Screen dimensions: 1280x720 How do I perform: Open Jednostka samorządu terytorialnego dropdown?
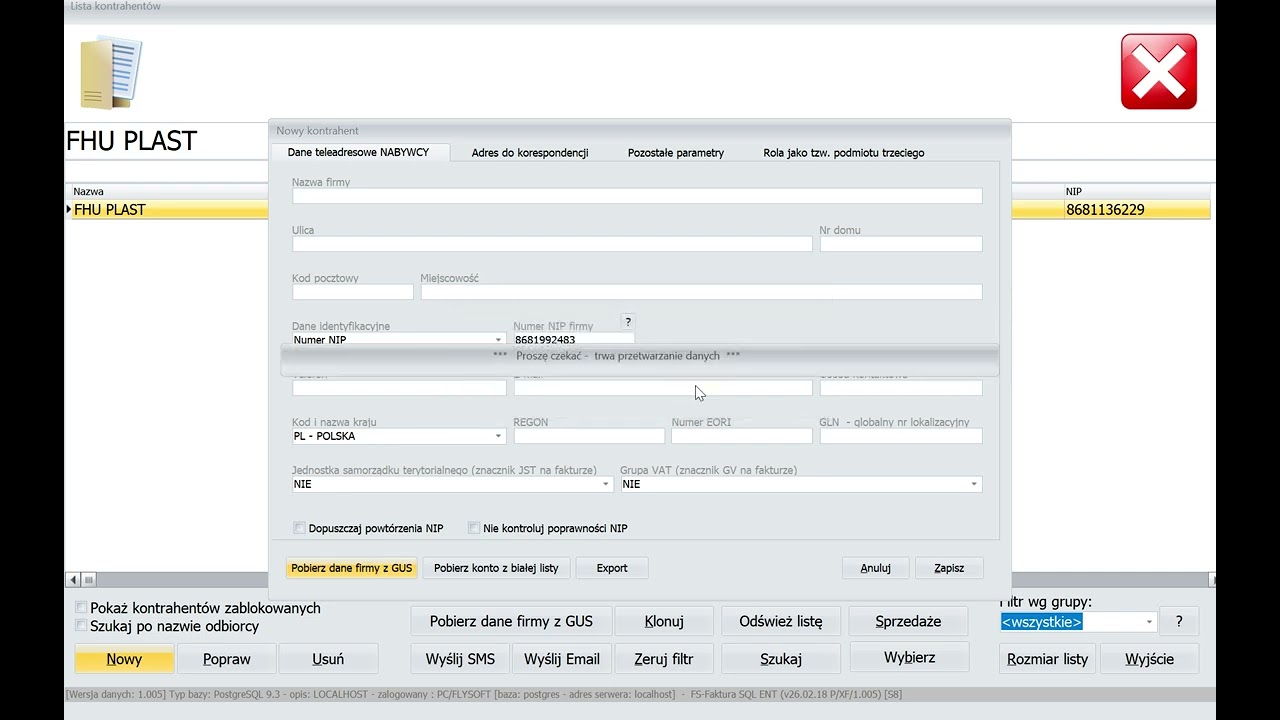[x=605, y=484]
